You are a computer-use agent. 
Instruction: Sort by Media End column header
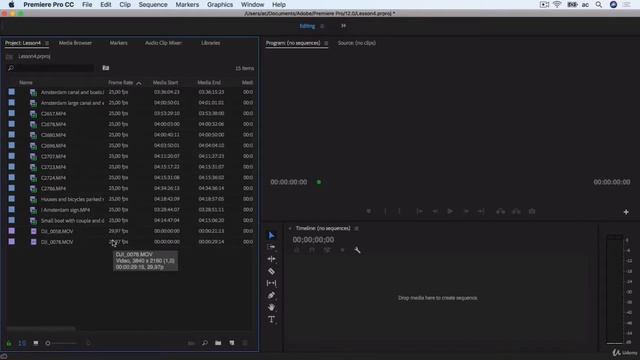[209, 82]
